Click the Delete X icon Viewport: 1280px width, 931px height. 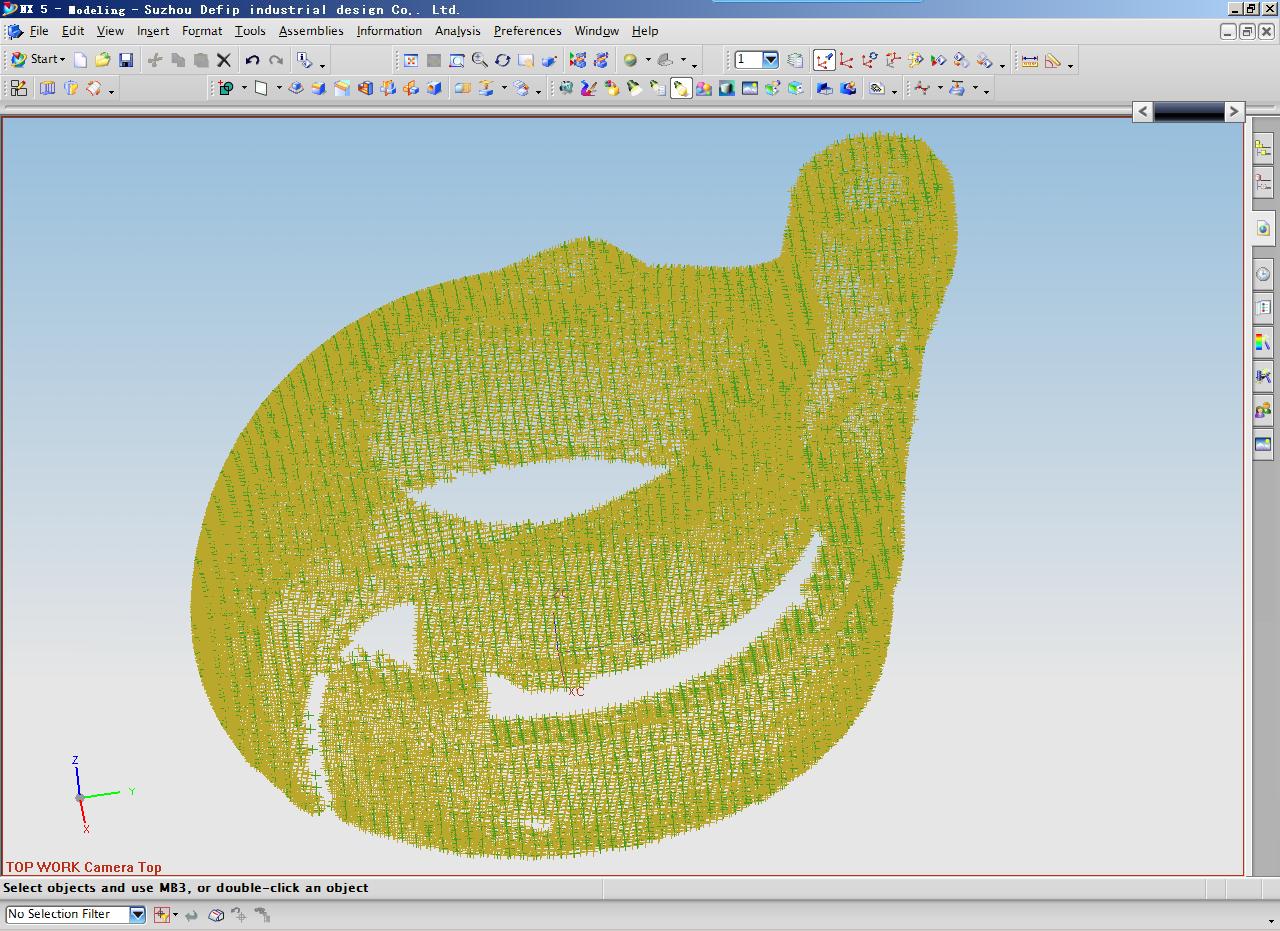(224, 60)
